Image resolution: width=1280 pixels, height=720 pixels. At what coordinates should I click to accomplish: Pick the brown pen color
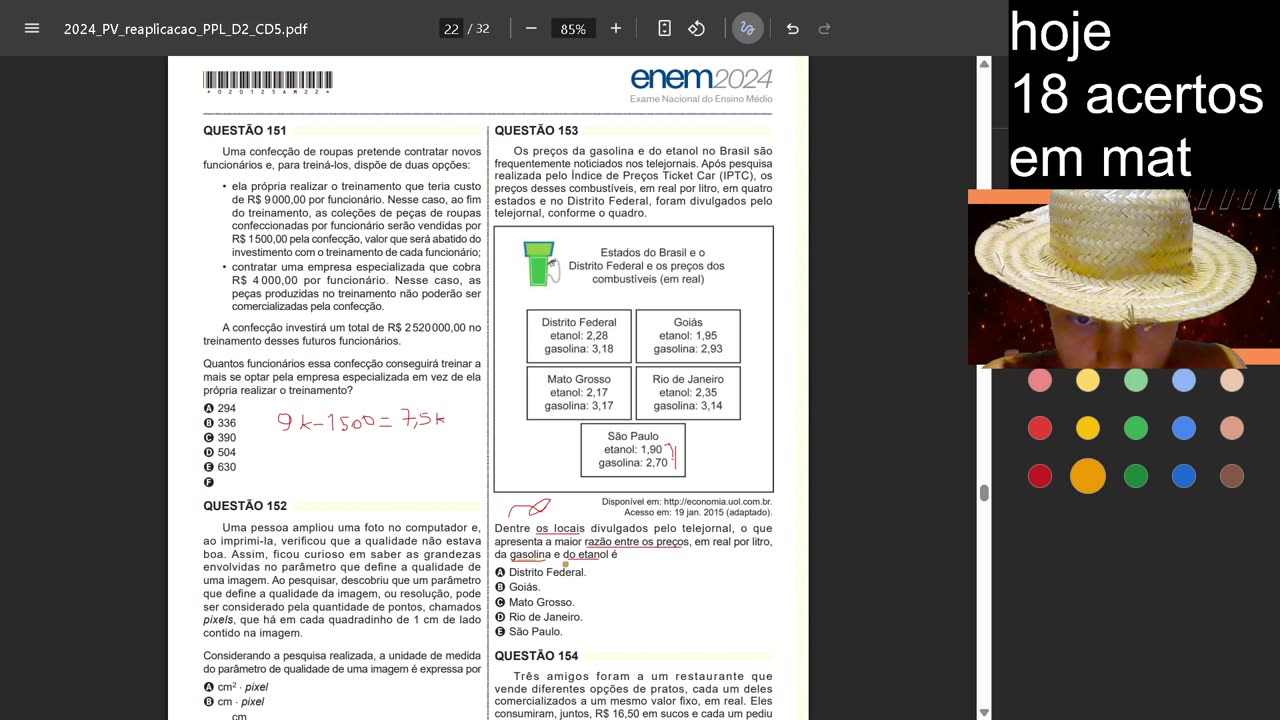click(x=1232, y=476)
